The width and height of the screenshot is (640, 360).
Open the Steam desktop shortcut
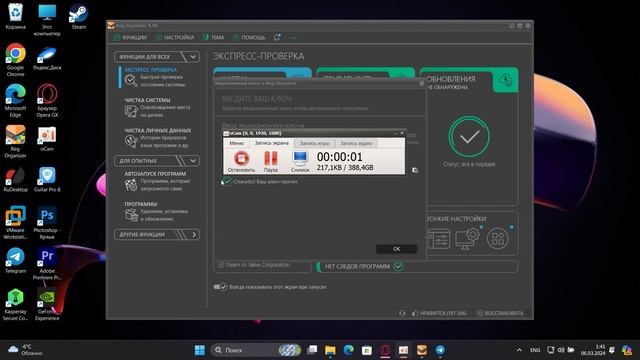coord(78,16)
